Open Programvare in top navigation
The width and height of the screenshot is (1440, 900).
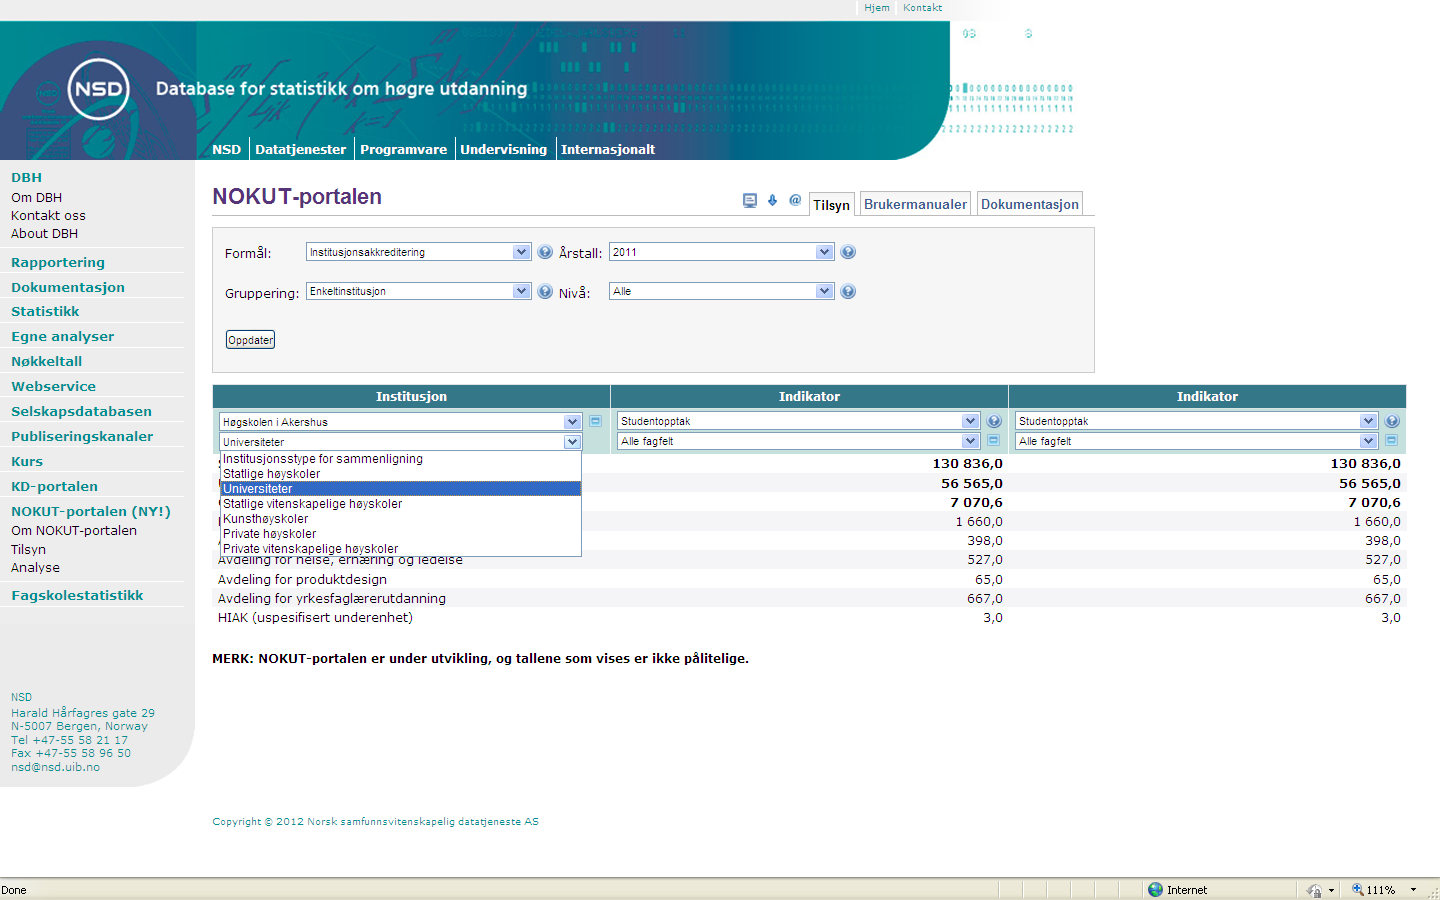pos(403,149)
